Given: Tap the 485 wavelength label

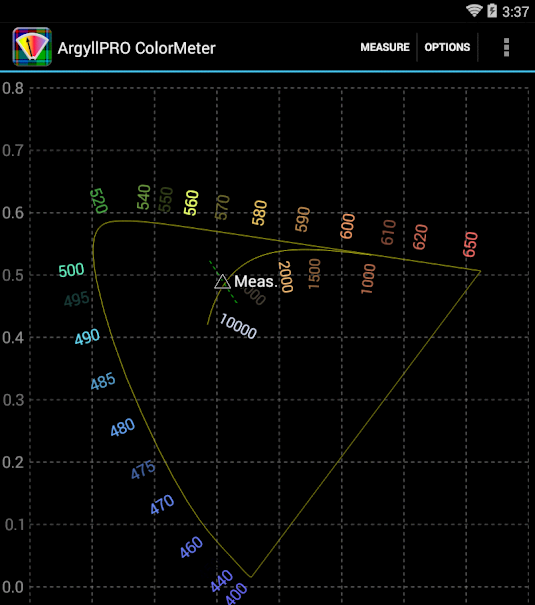Looking at the screenshot, I should pyautogui.click(x=103, y=381).
